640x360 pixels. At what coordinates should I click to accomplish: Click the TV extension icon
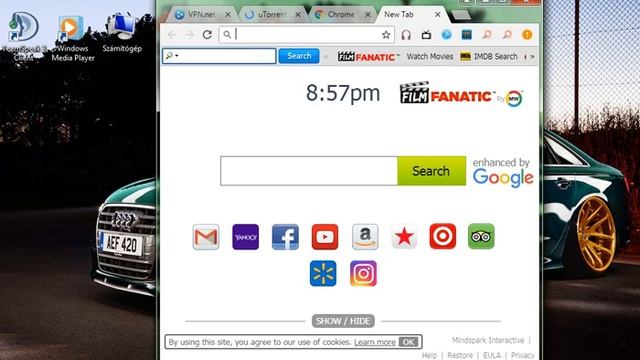tap(426, 35)
